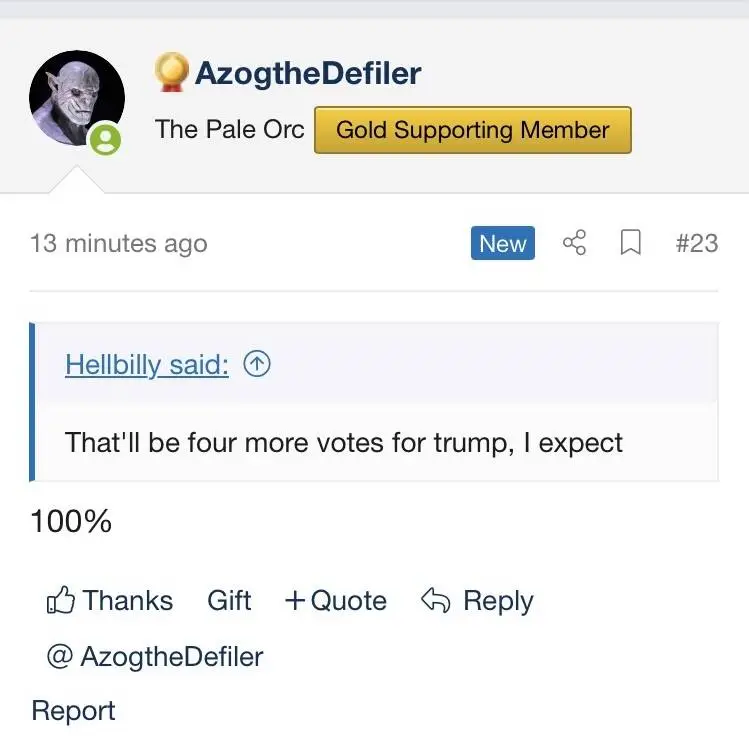
Task: Click the Gold Supporting Member badge
Action: [472, 130]
